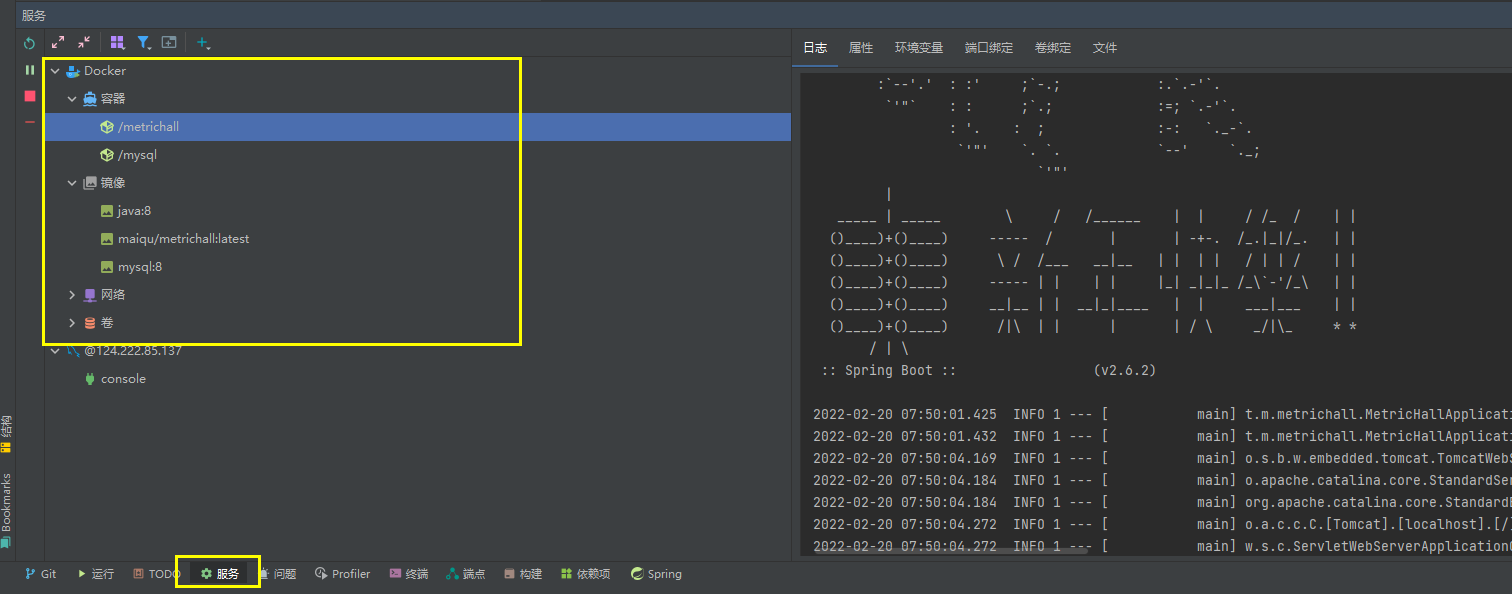Click the TomcatWebServer log line at 07:50:04.169
This screenshot has height=594, width=1512.
[1162, 458]
